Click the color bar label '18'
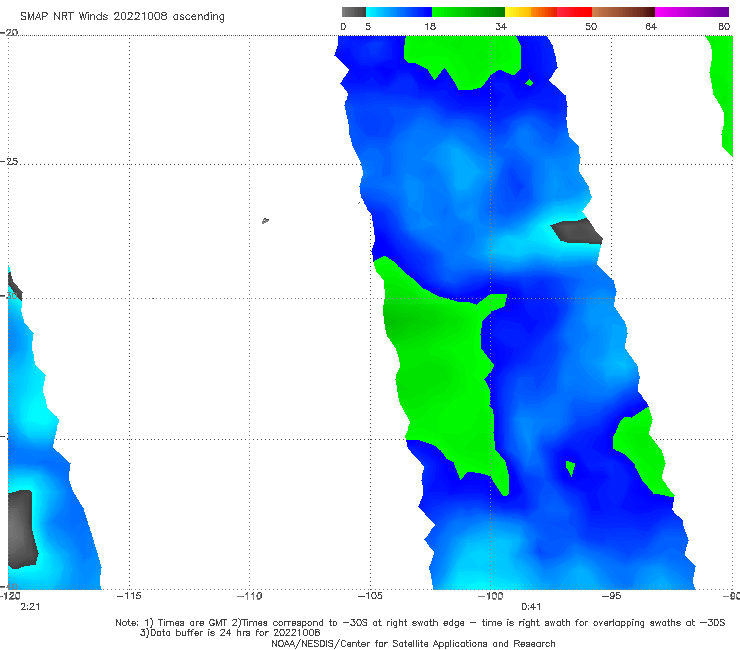This screenshot has width=740, height=650. pyautogui.click(x=430, y=26)
